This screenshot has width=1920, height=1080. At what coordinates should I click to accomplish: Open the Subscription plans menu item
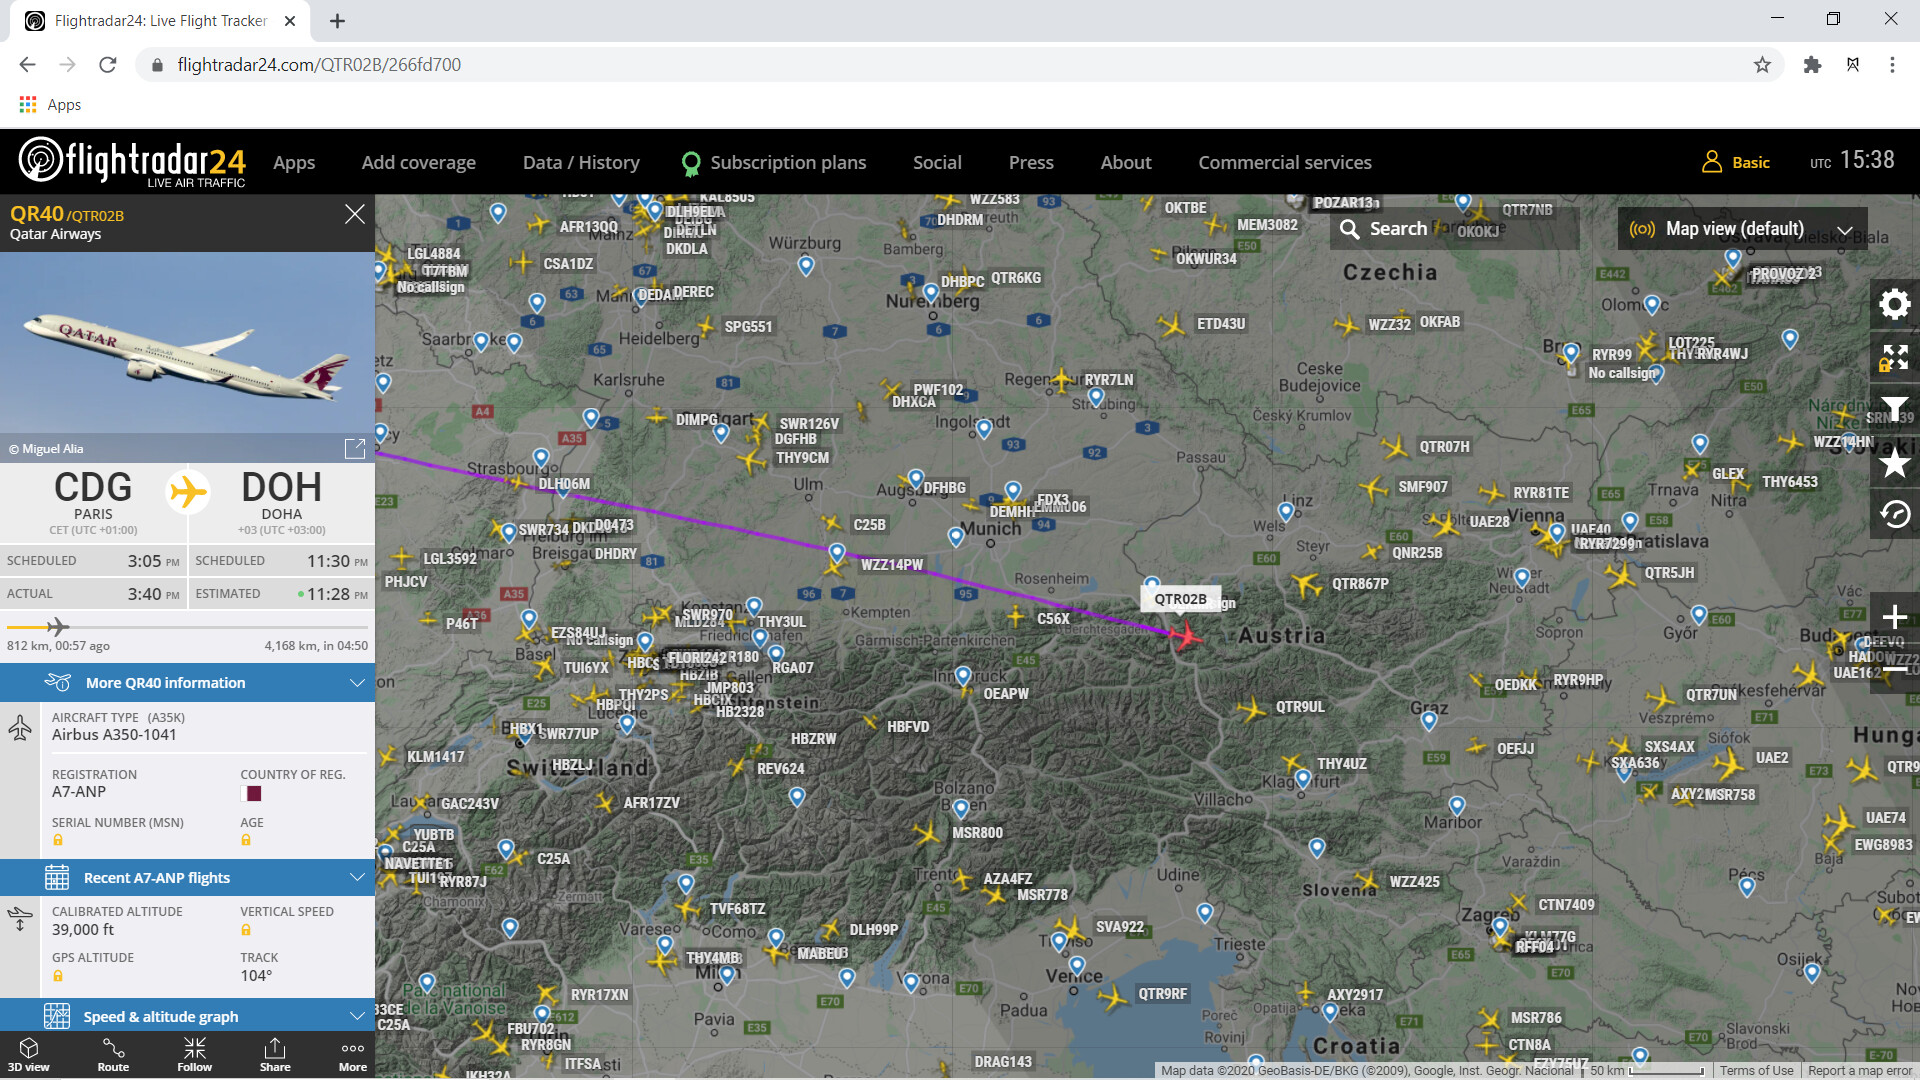pyautogui.click(x=774, y=163)
